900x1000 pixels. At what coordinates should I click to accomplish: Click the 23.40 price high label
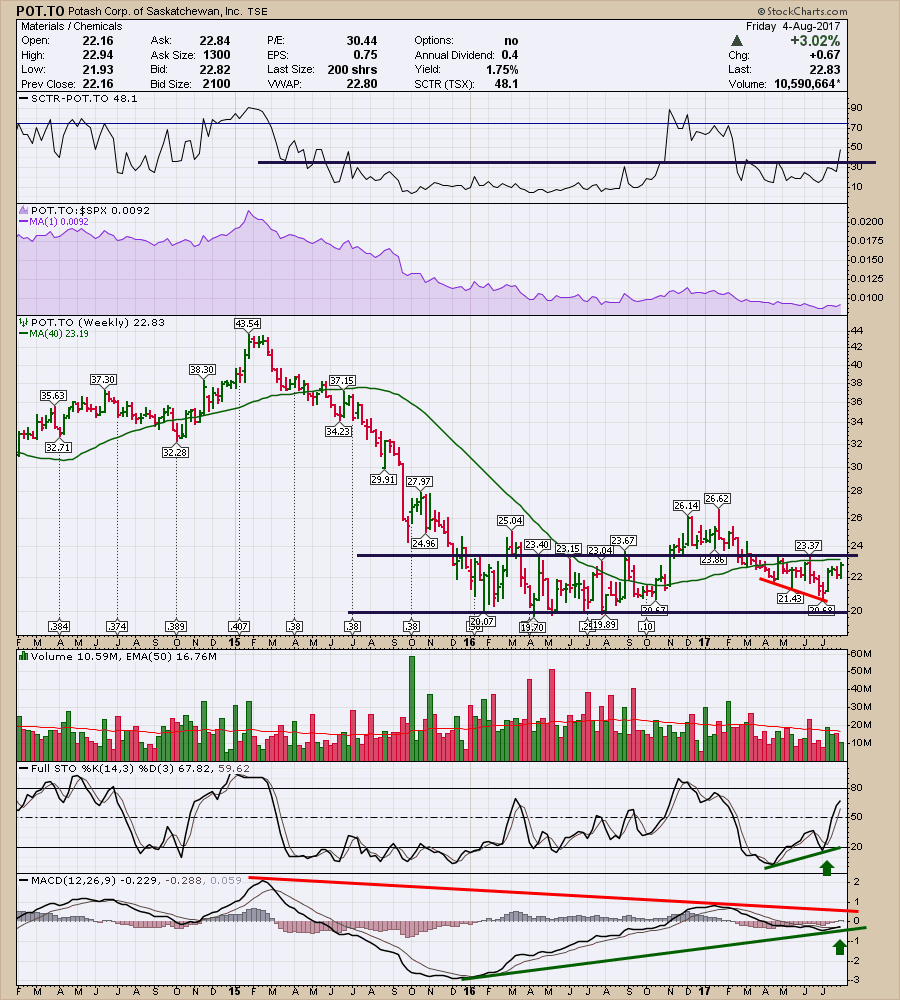(537, 545)
